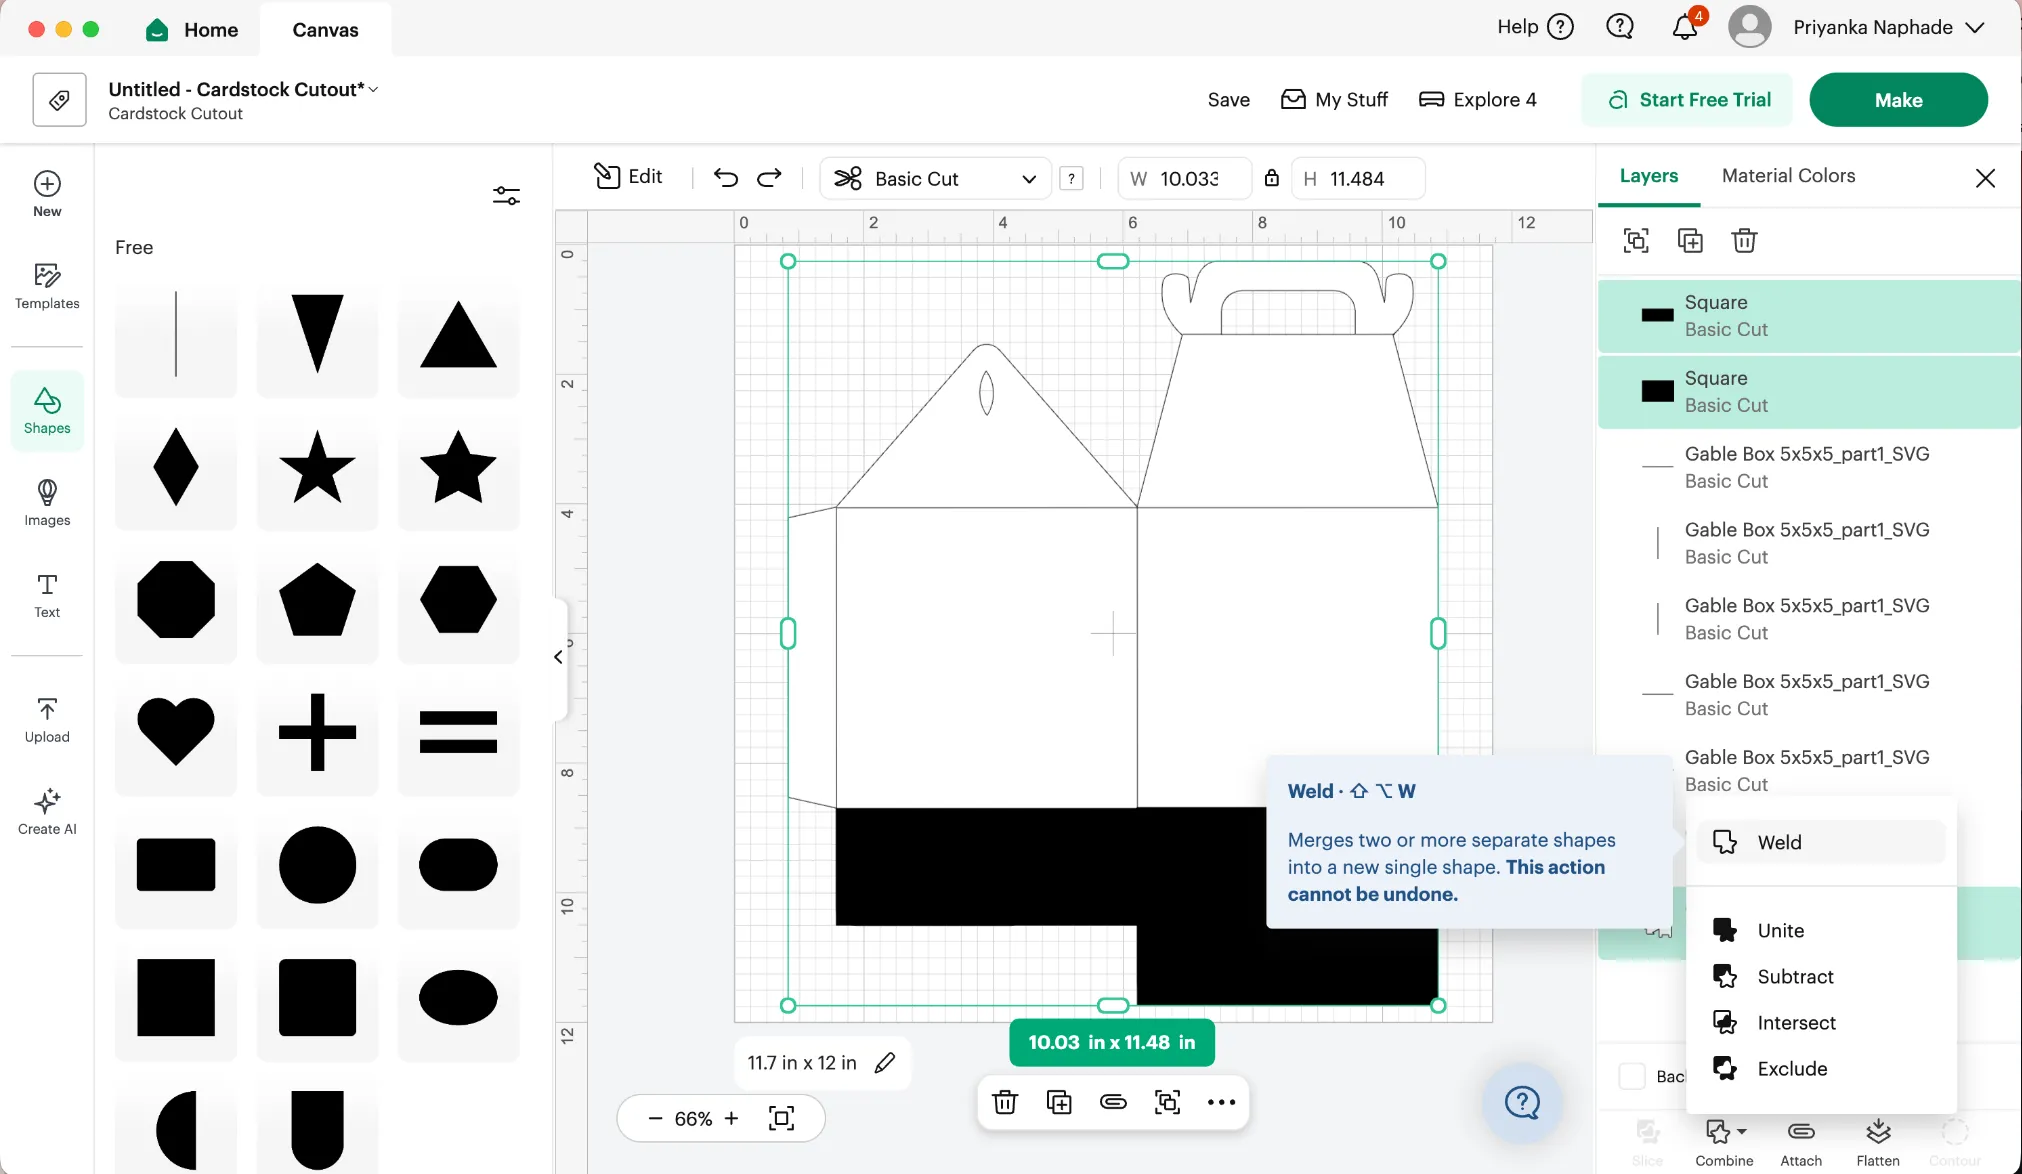Delete selection from floating canvas toolbar
The width and height of the screenshot is (2022, 1174).
pos(1005,1102)
